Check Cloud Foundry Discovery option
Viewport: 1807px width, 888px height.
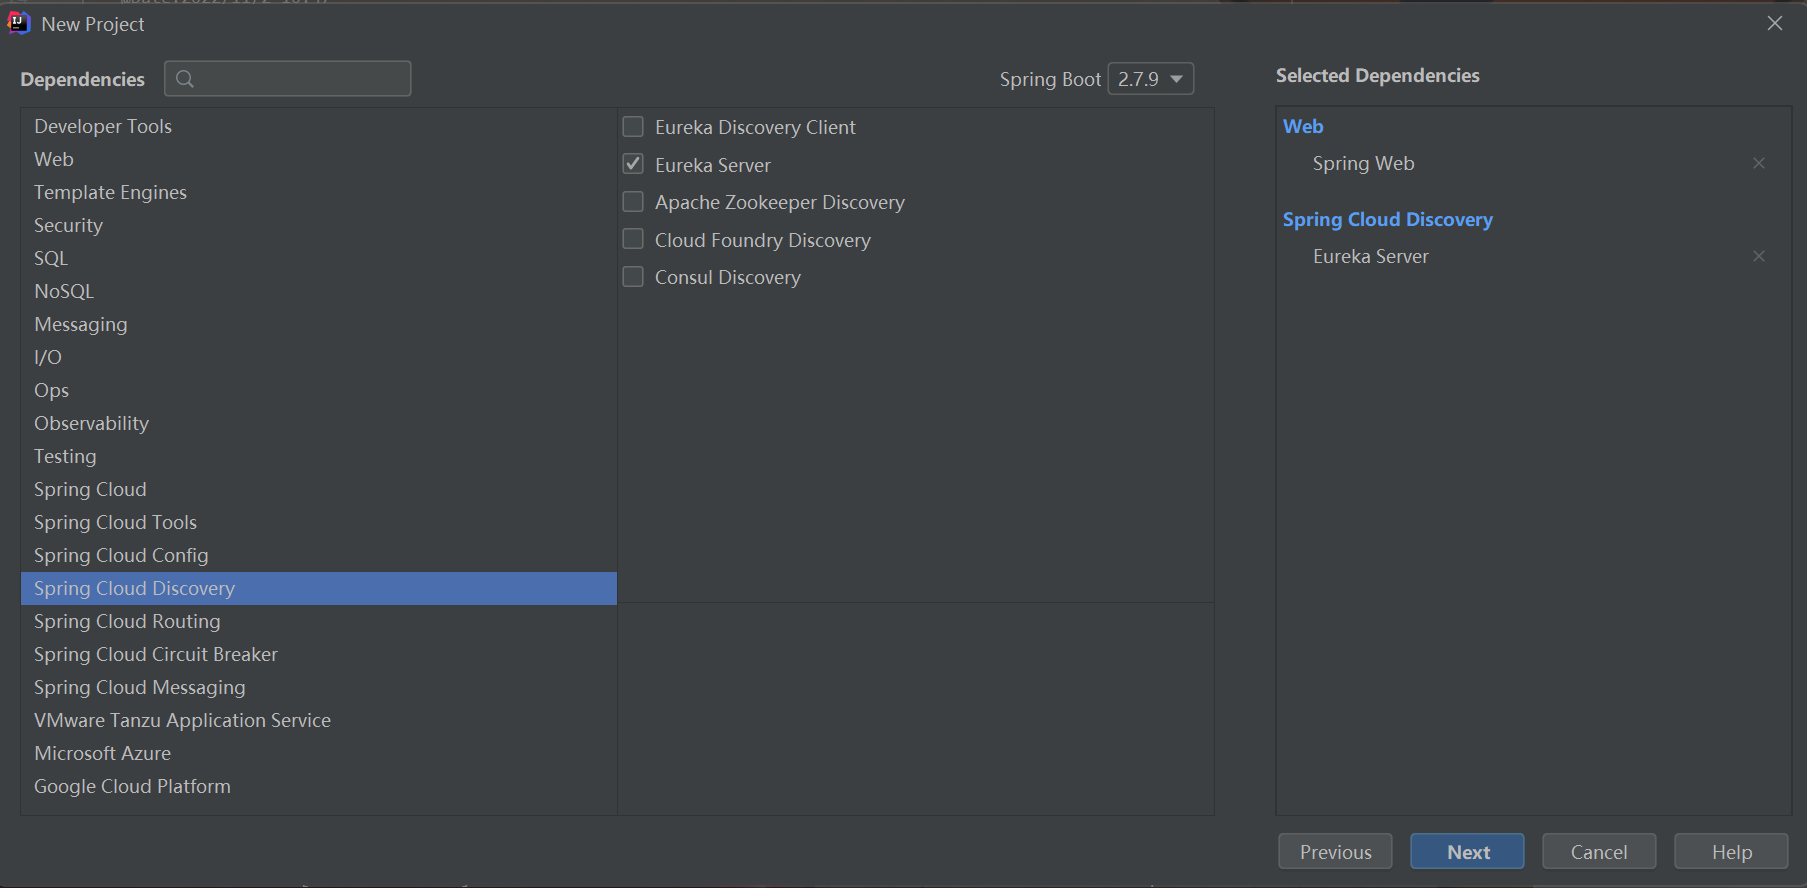633,240
